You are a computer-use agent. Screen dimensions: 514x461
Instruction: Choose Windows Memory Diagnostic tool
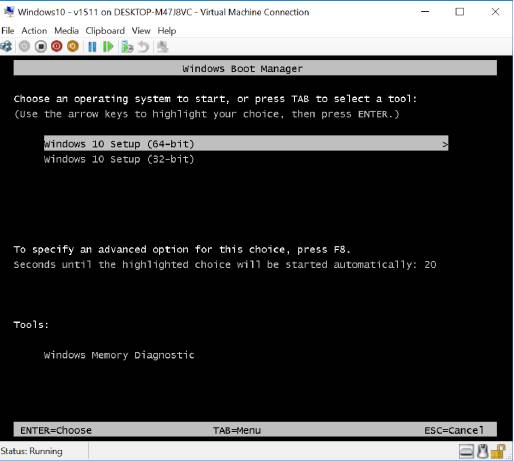tap(119, 355)
